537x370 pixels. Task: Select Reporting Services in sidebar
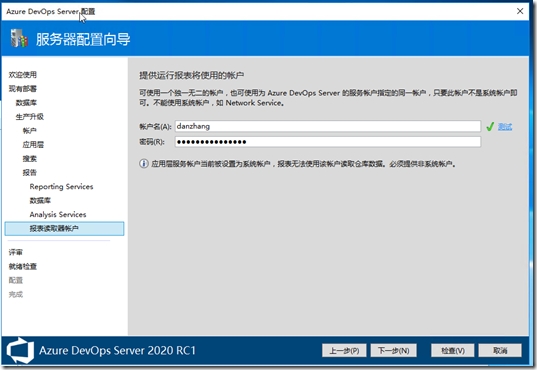(61, 187)
